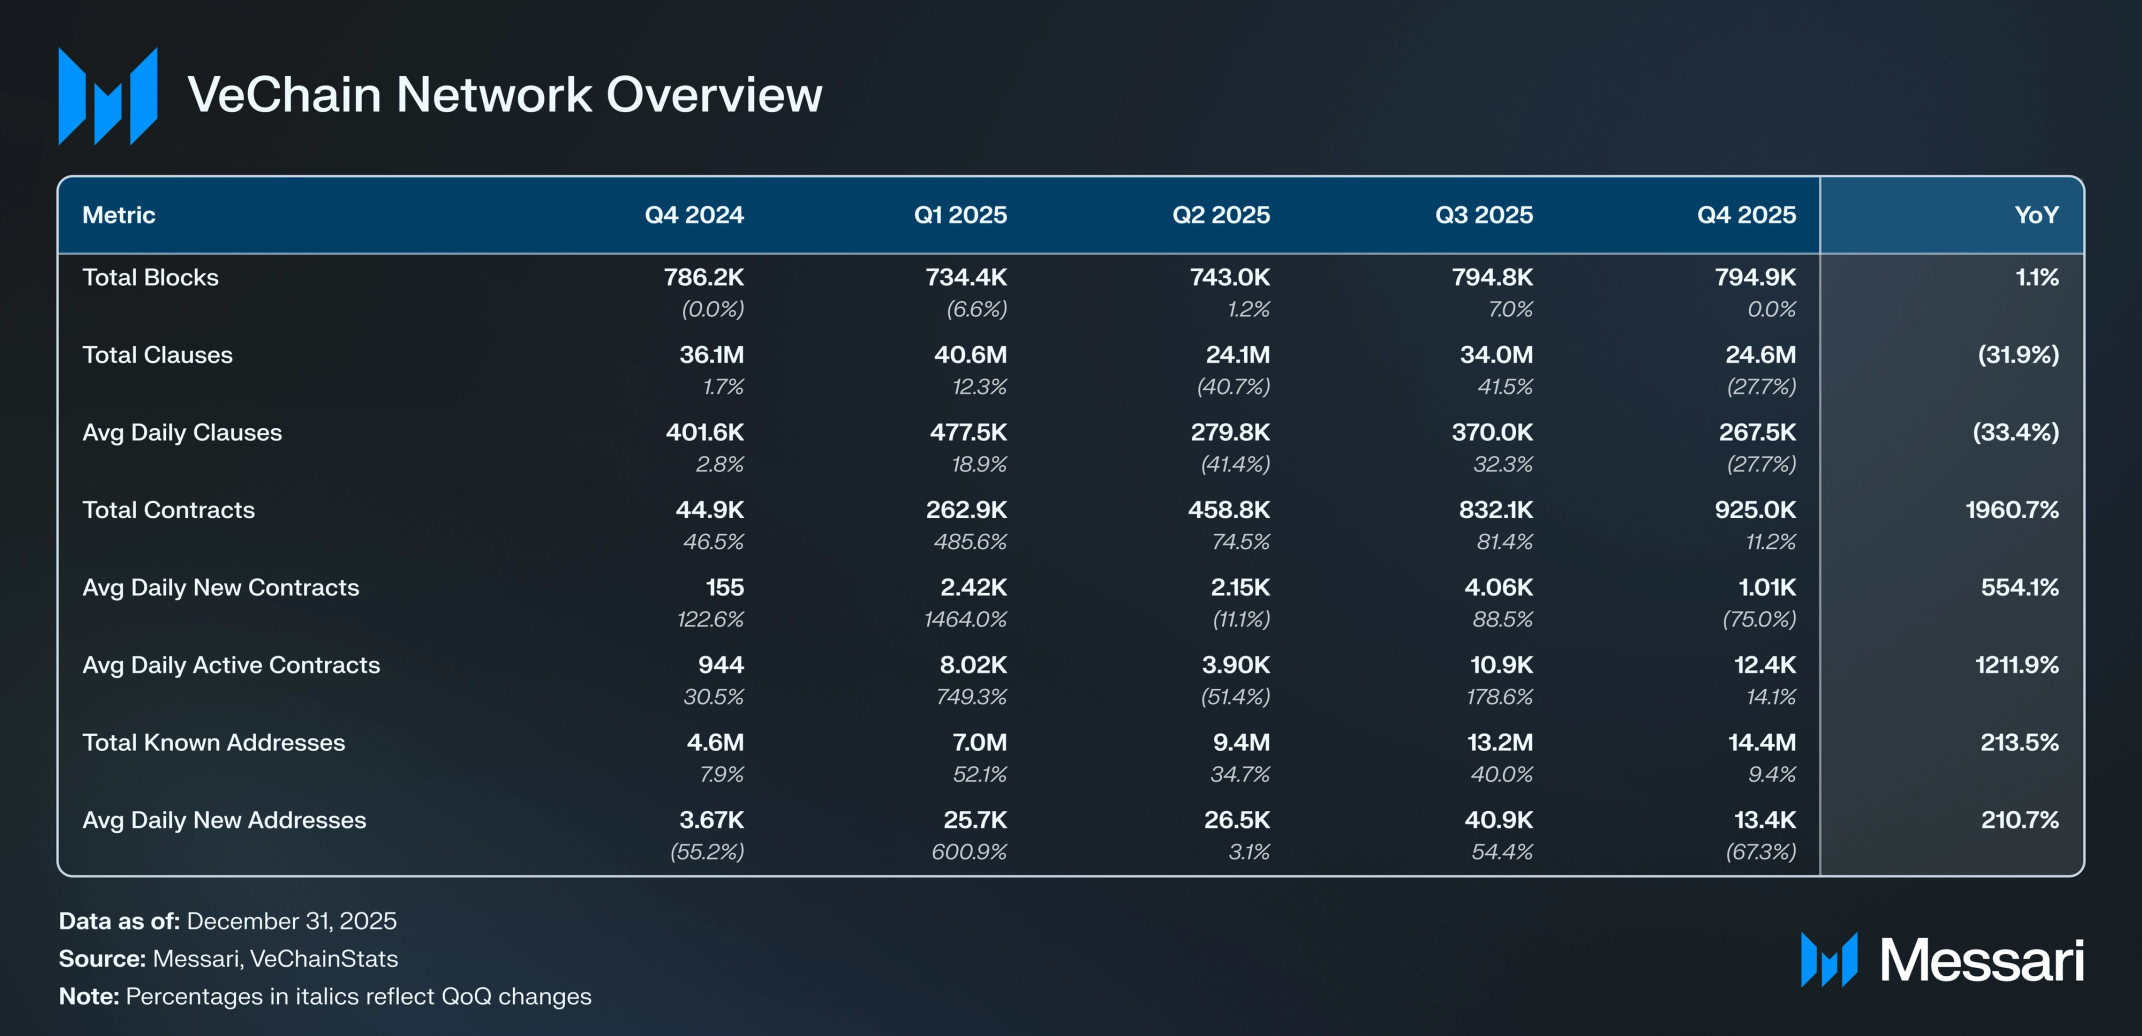Click the Messari logo beside the title

tap(108, 96)
